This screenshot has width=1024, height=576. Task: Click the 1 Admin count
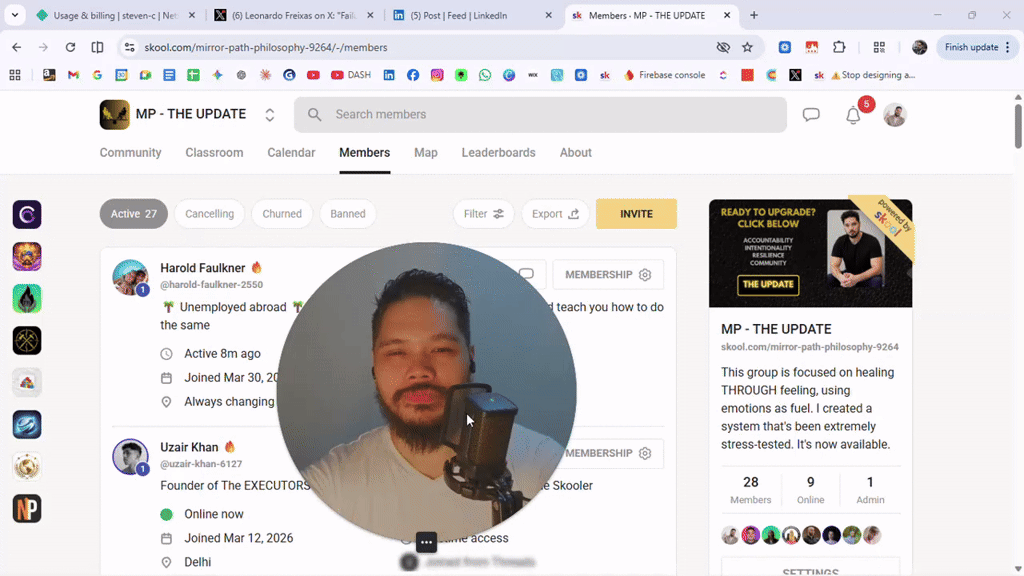coord(870,490)
